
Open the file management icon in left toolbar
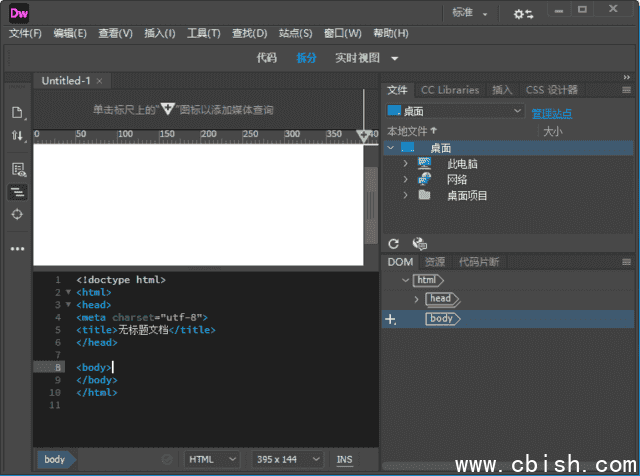(x=17, y=113)
